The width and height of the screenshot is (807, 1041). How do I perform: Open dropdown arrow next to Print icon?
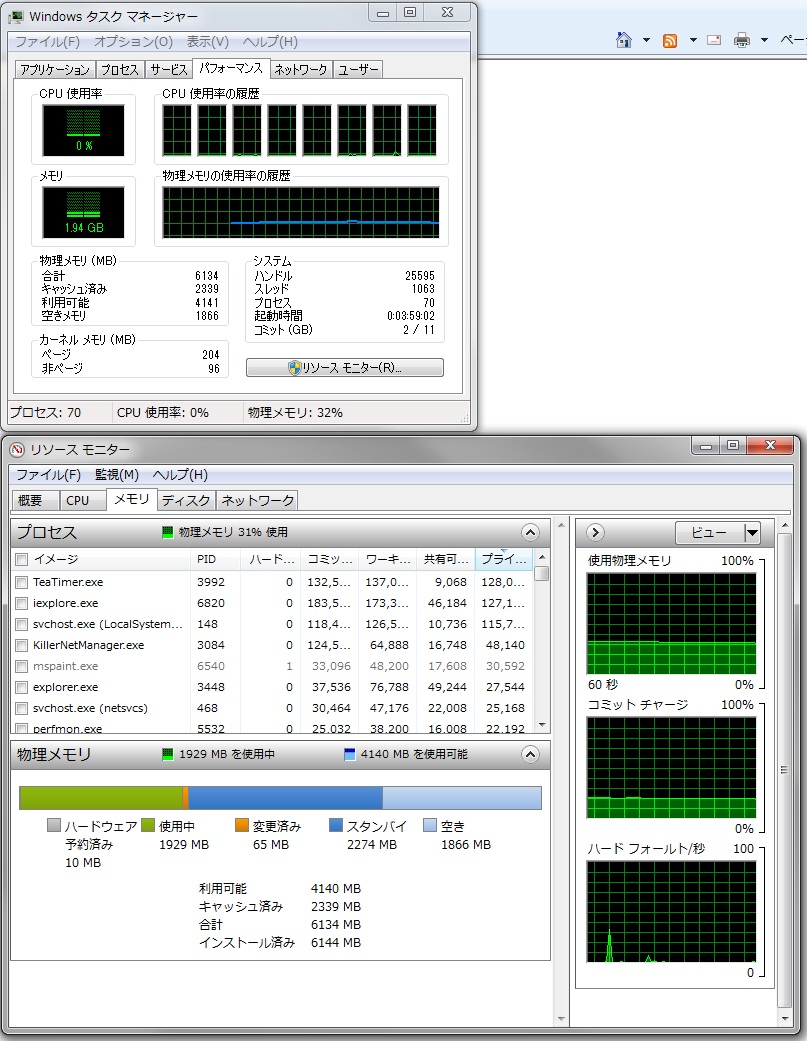tap(765, 40)
